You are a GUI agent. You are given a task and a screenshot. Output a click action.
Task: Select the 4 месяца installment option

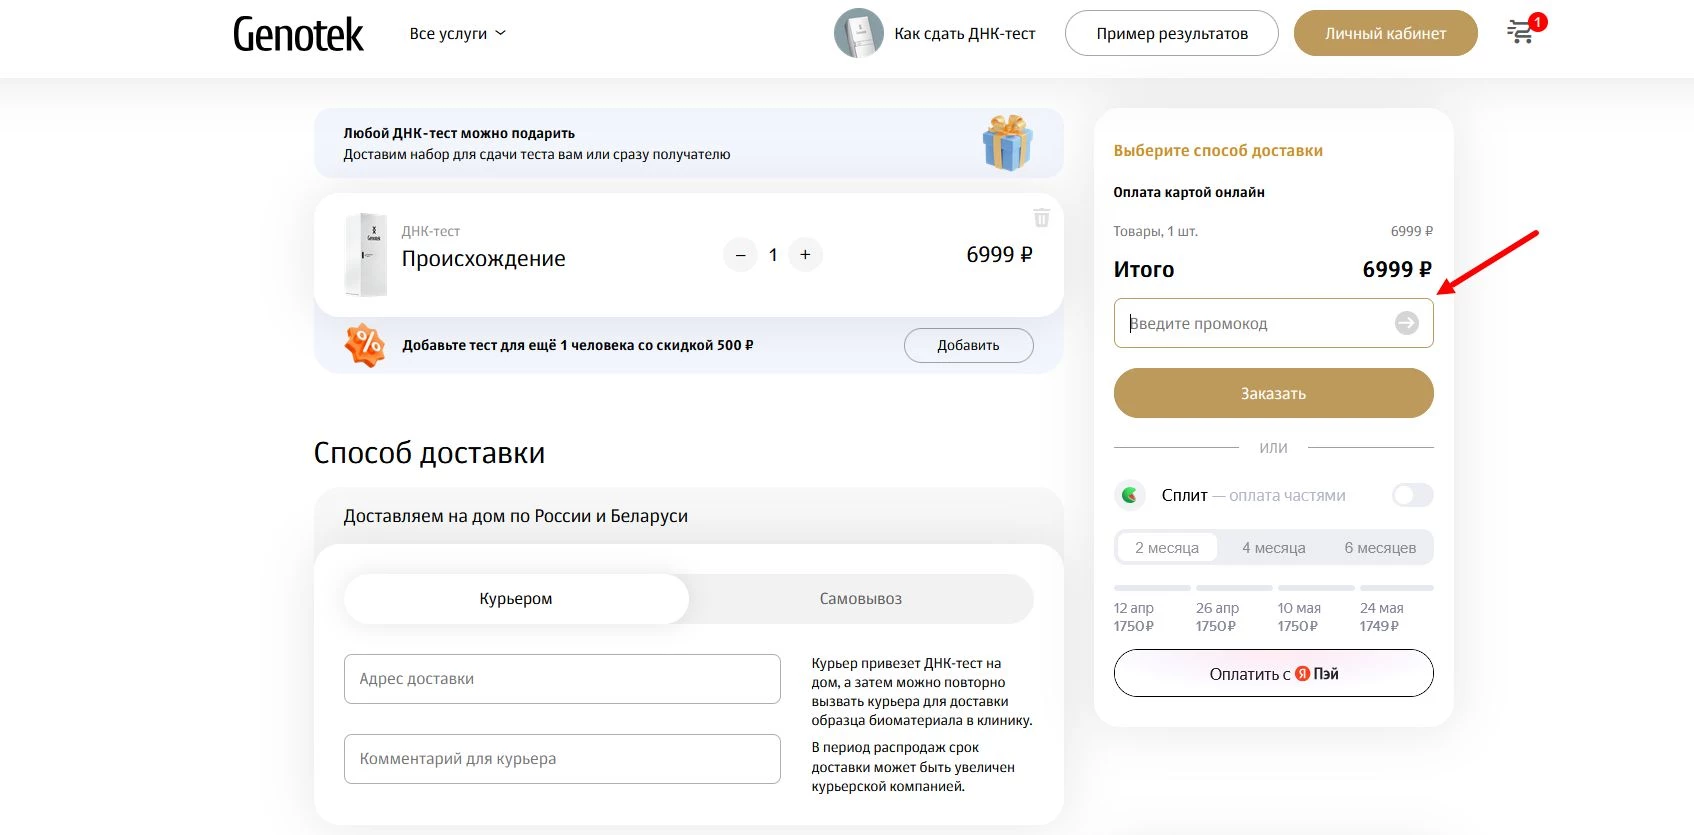(x=1274, y=548)
